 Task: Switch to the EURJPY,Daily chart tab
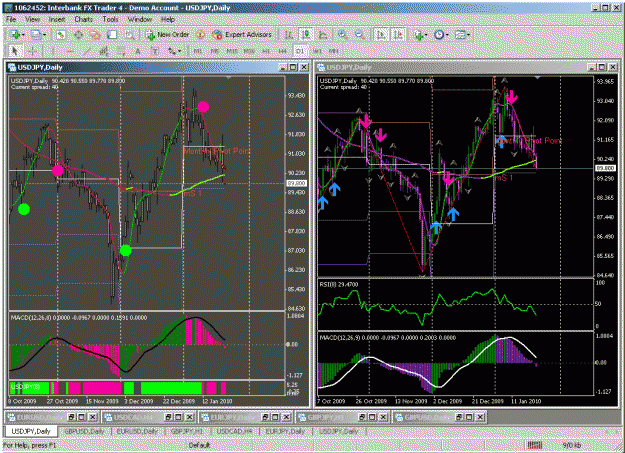285,431
